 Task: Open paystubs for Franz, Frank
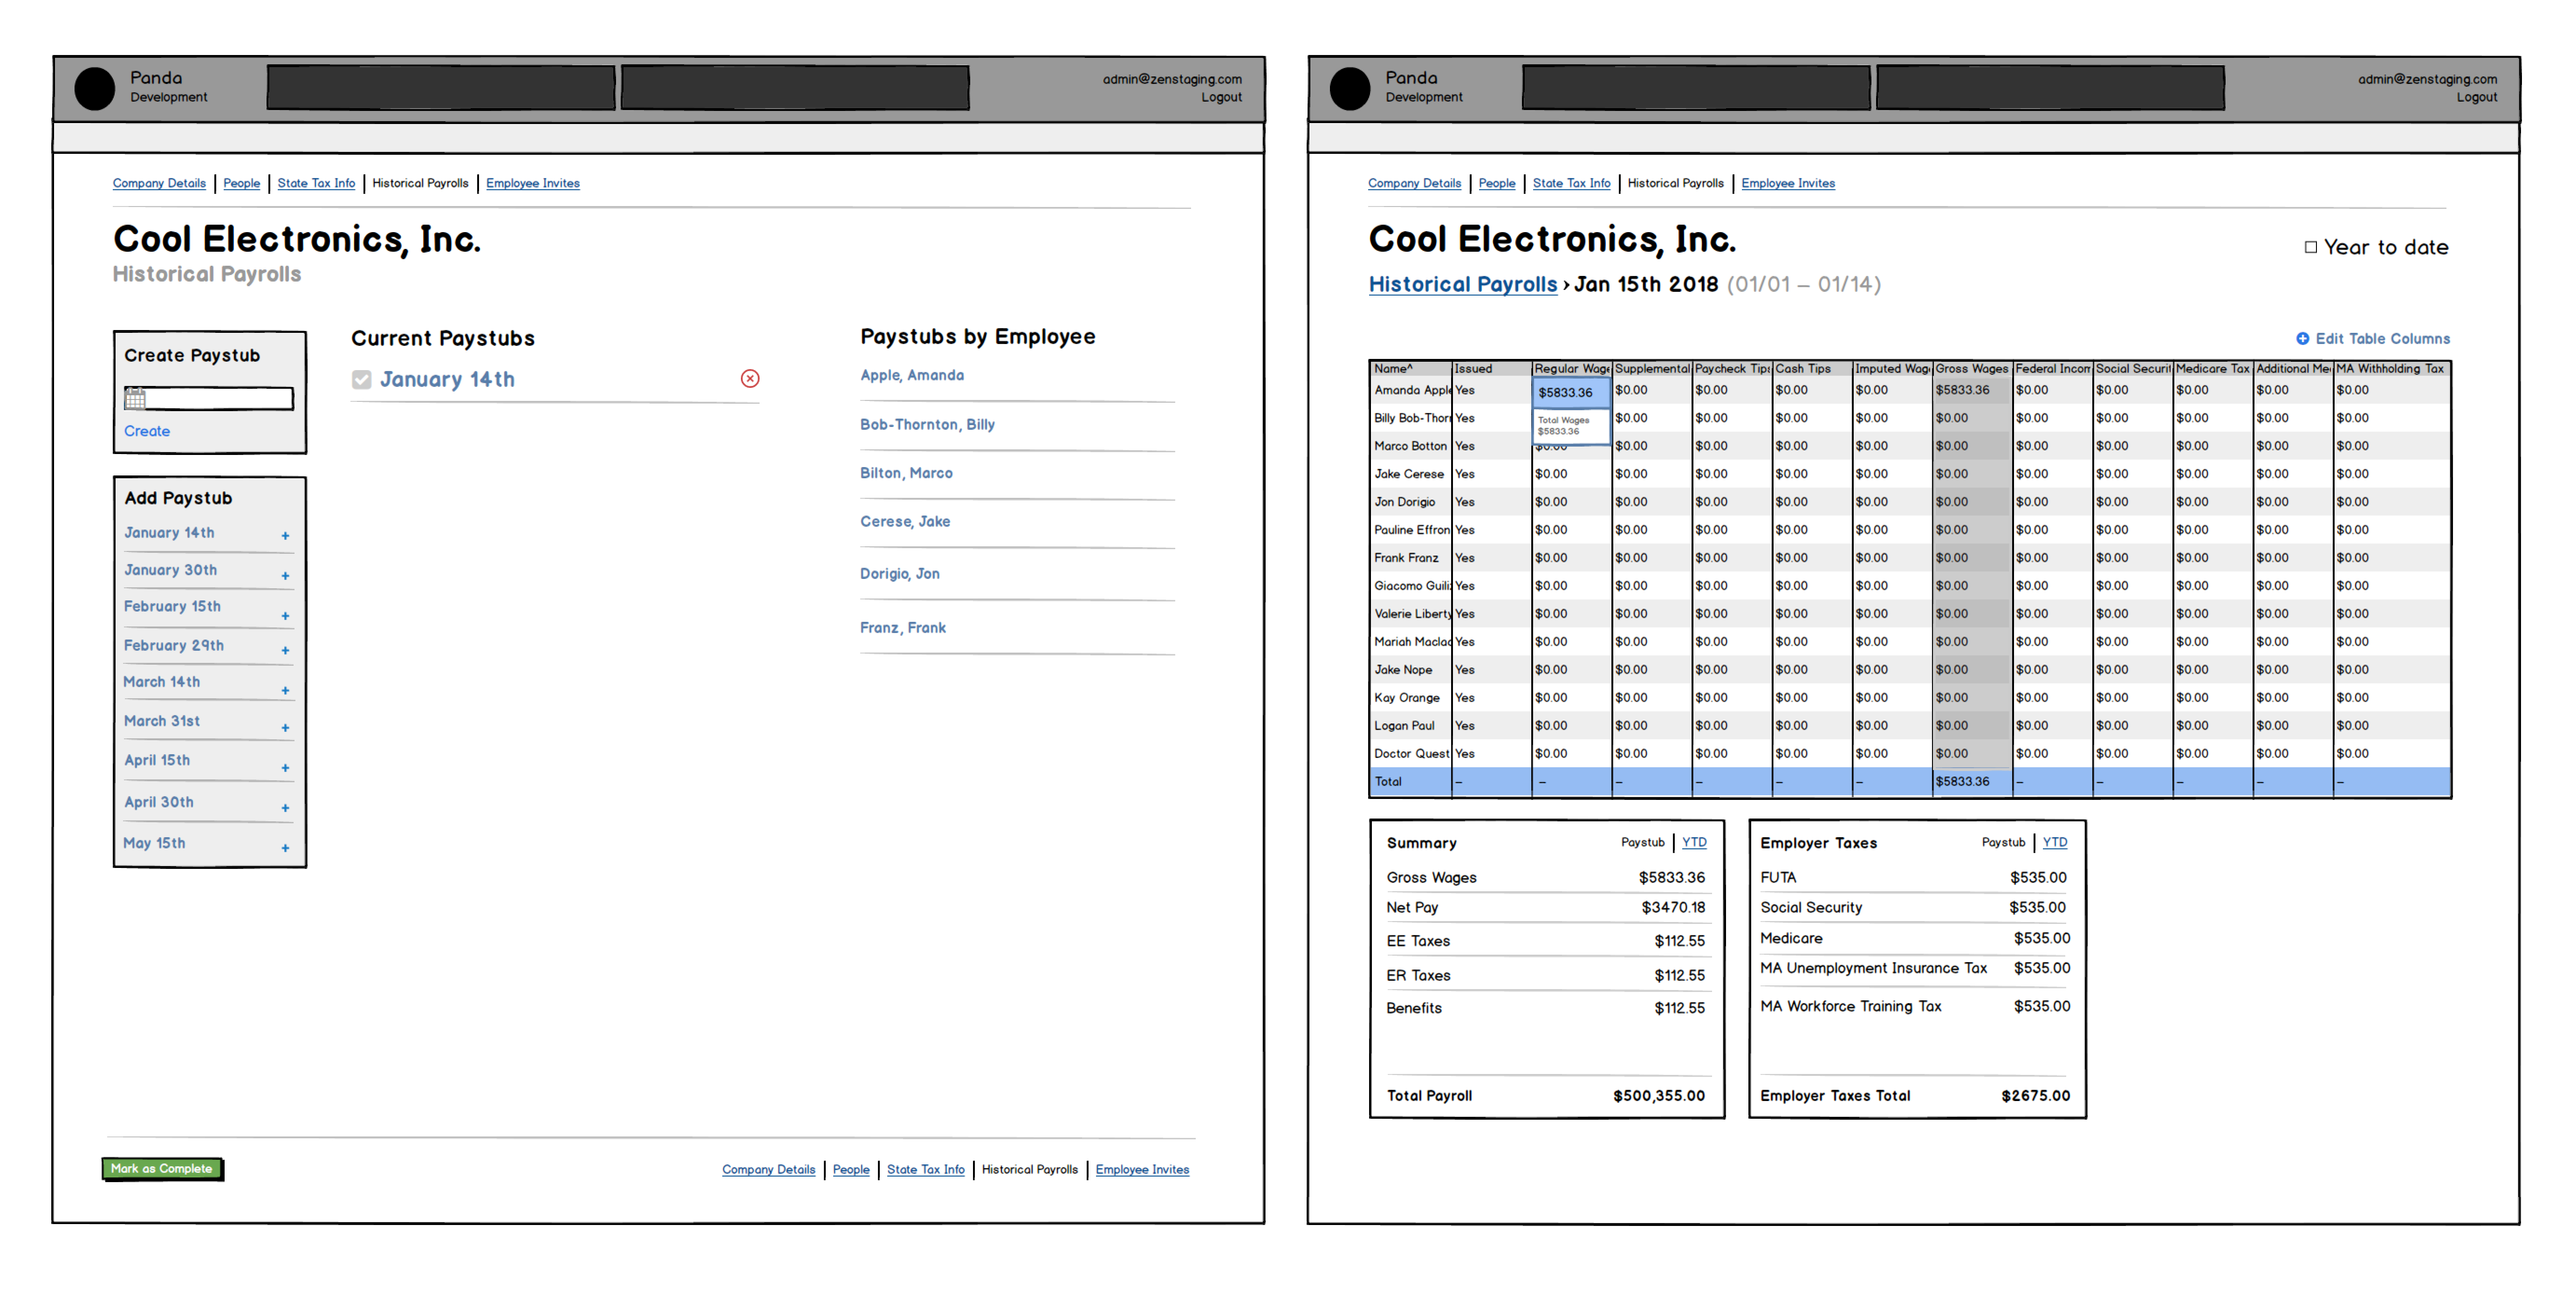tap(903, 627)
